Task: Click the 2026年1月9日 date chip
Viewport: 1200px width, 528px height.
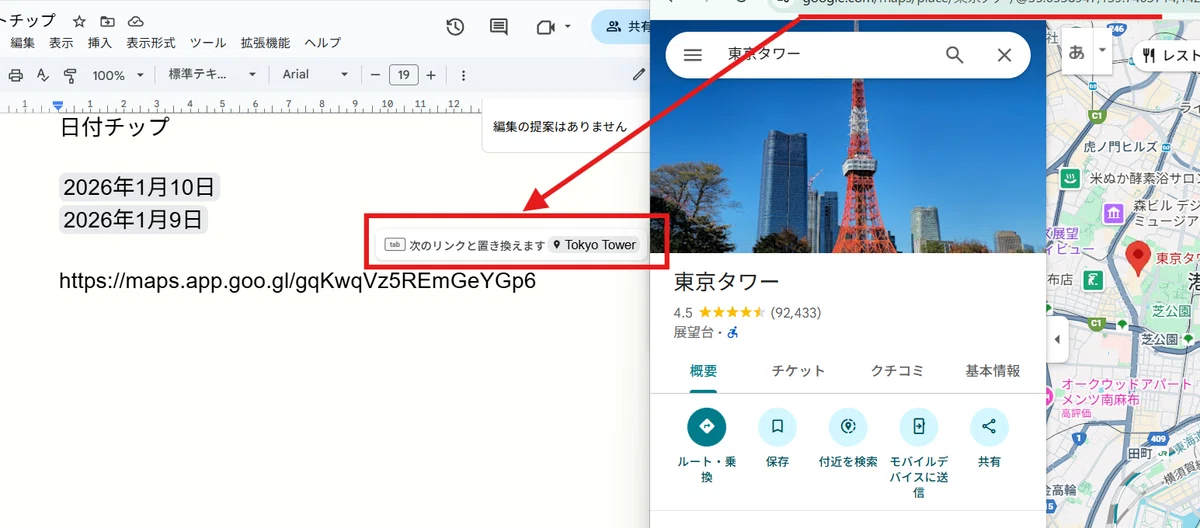Action: click(x=133, y=219)
